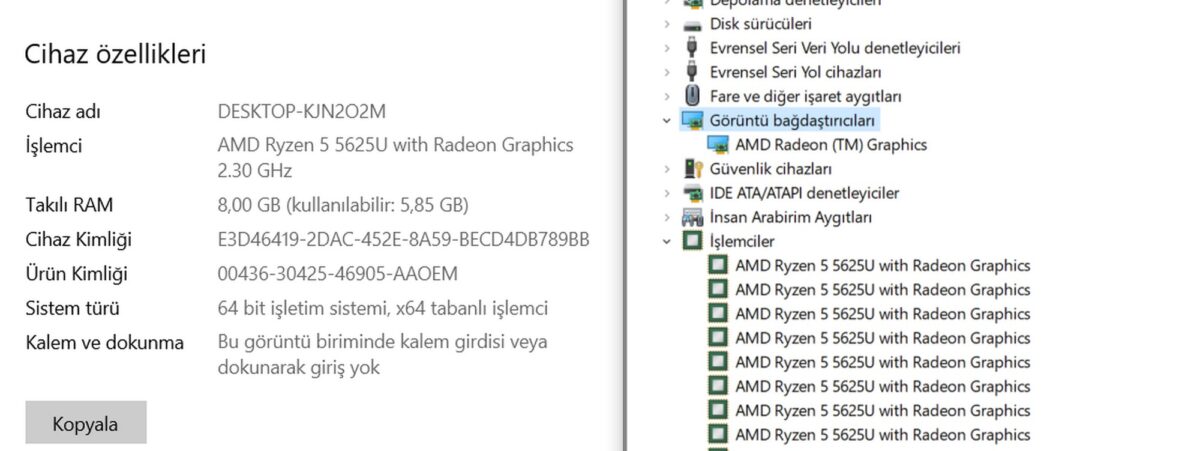1200x451 pixels.
Task: Select İnsan Arabirim Aygıtları label
Action: pos(791,217)
